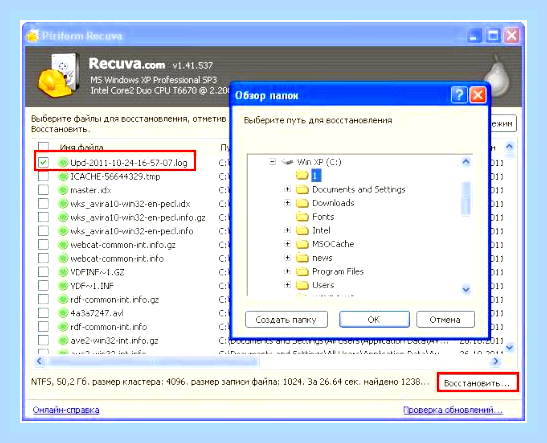Image resolution: width=547 pixels, height=443 pixels.
Task: Check the ave2-win32-int.info.gz checkbox
Action: (43, 340)
